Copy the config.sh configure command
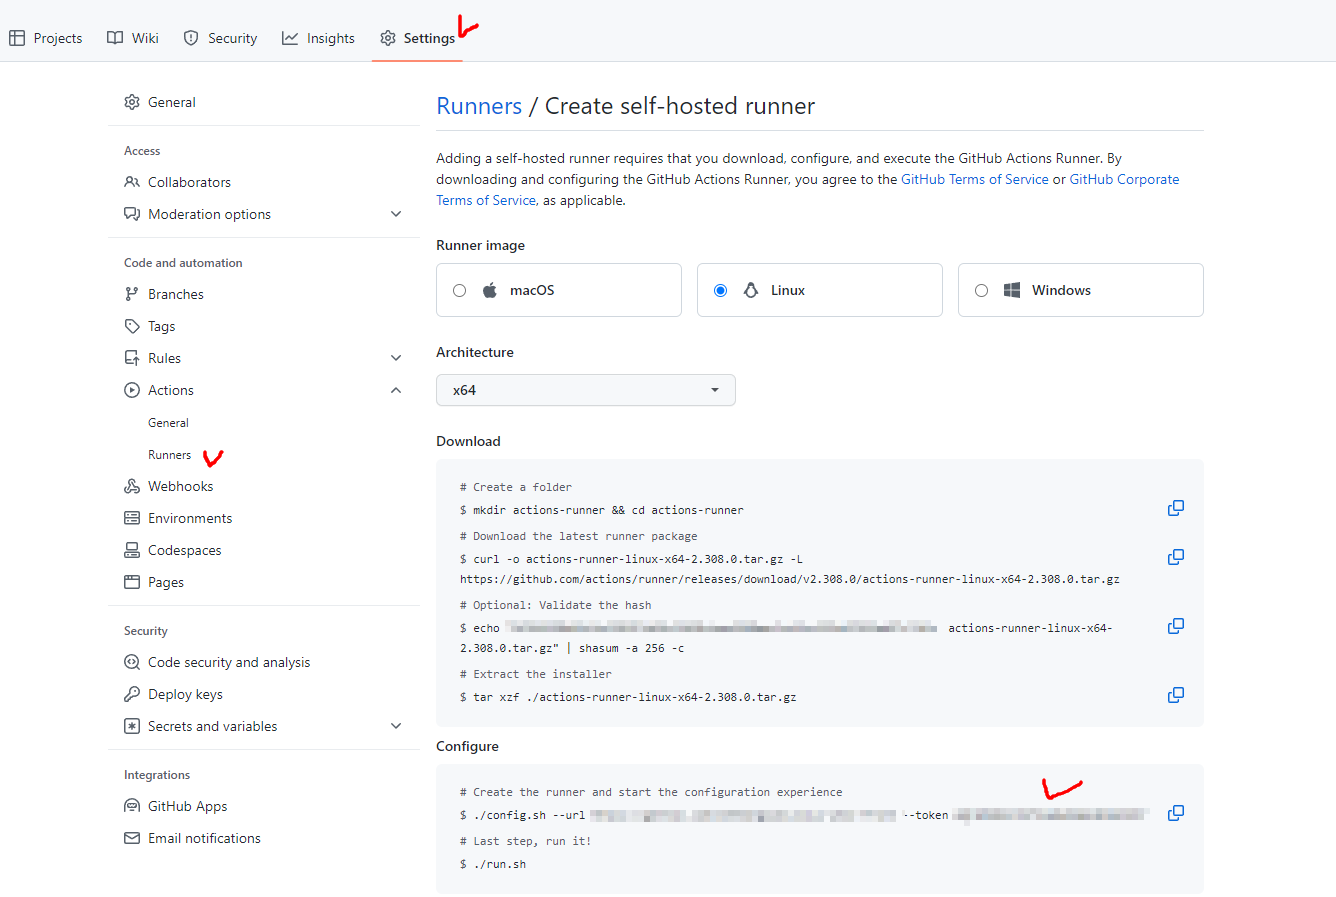Screen dimensions: 1336x897 1176,813
